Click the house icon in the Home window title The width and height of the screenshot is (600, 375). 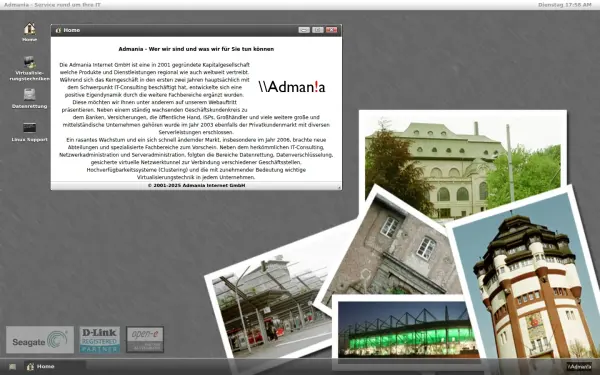(x=58, y=30)
